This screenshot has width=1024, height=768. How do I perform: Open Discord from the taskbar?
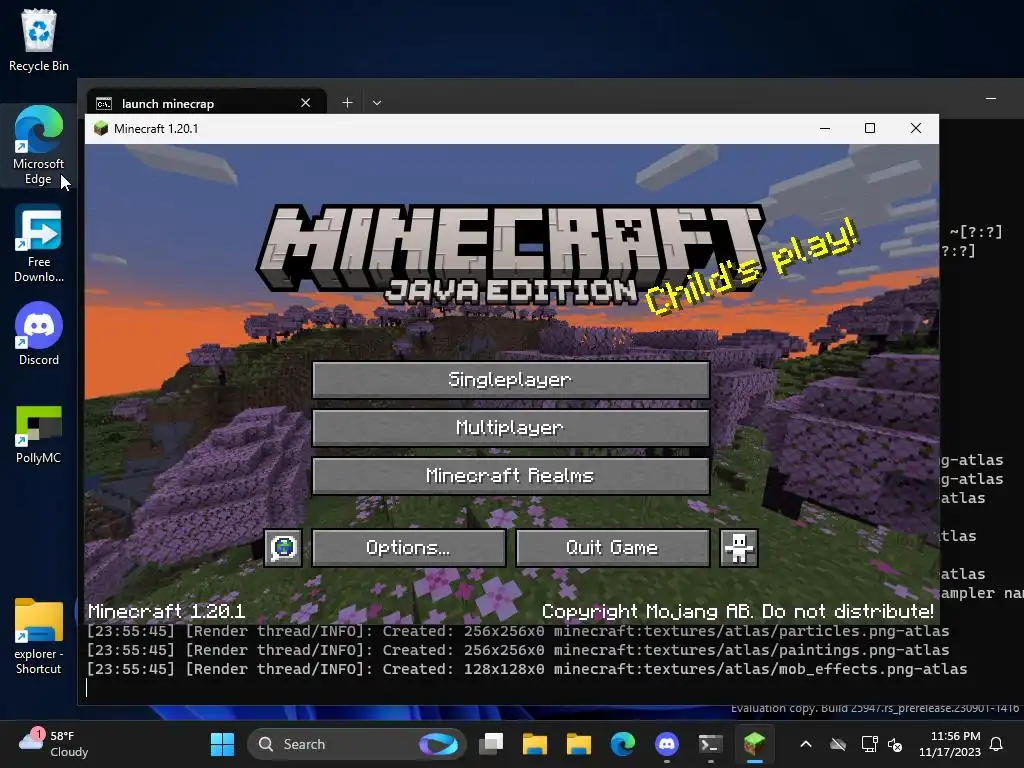click(666, 744)
